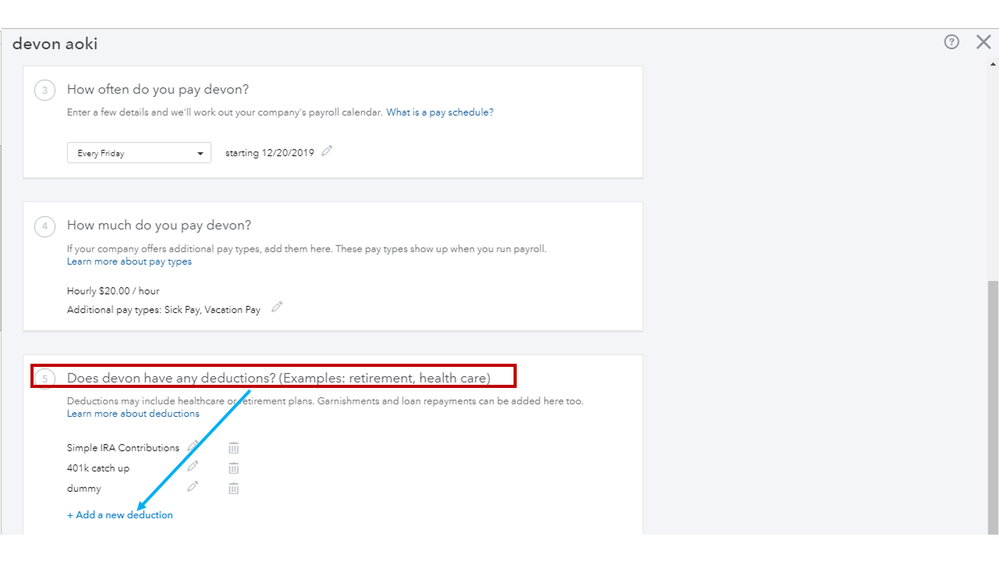999x562 pixels.
Task: Click the vertical scrollbar thumb
Action: [x=991, y=400]
